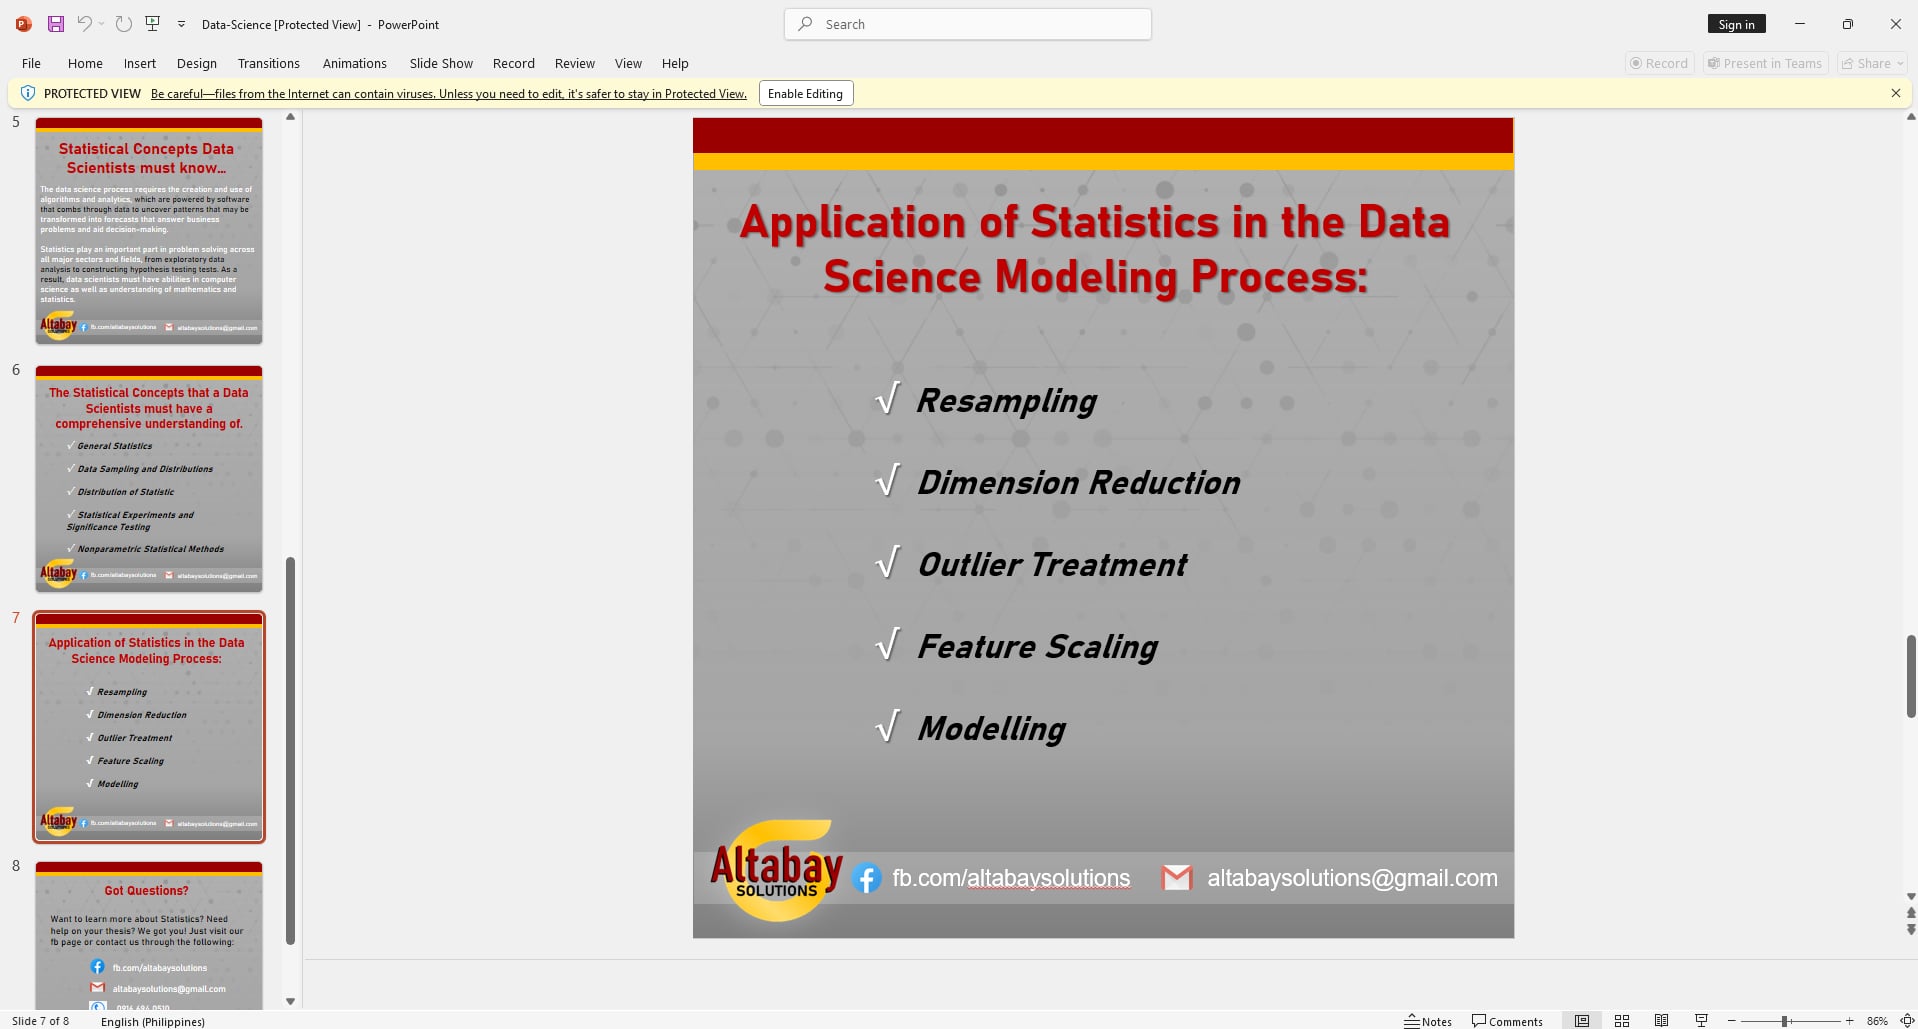This screenshot has width=1918, height=1029.
Task: Open the Insert tab
Action: [140, 63]
